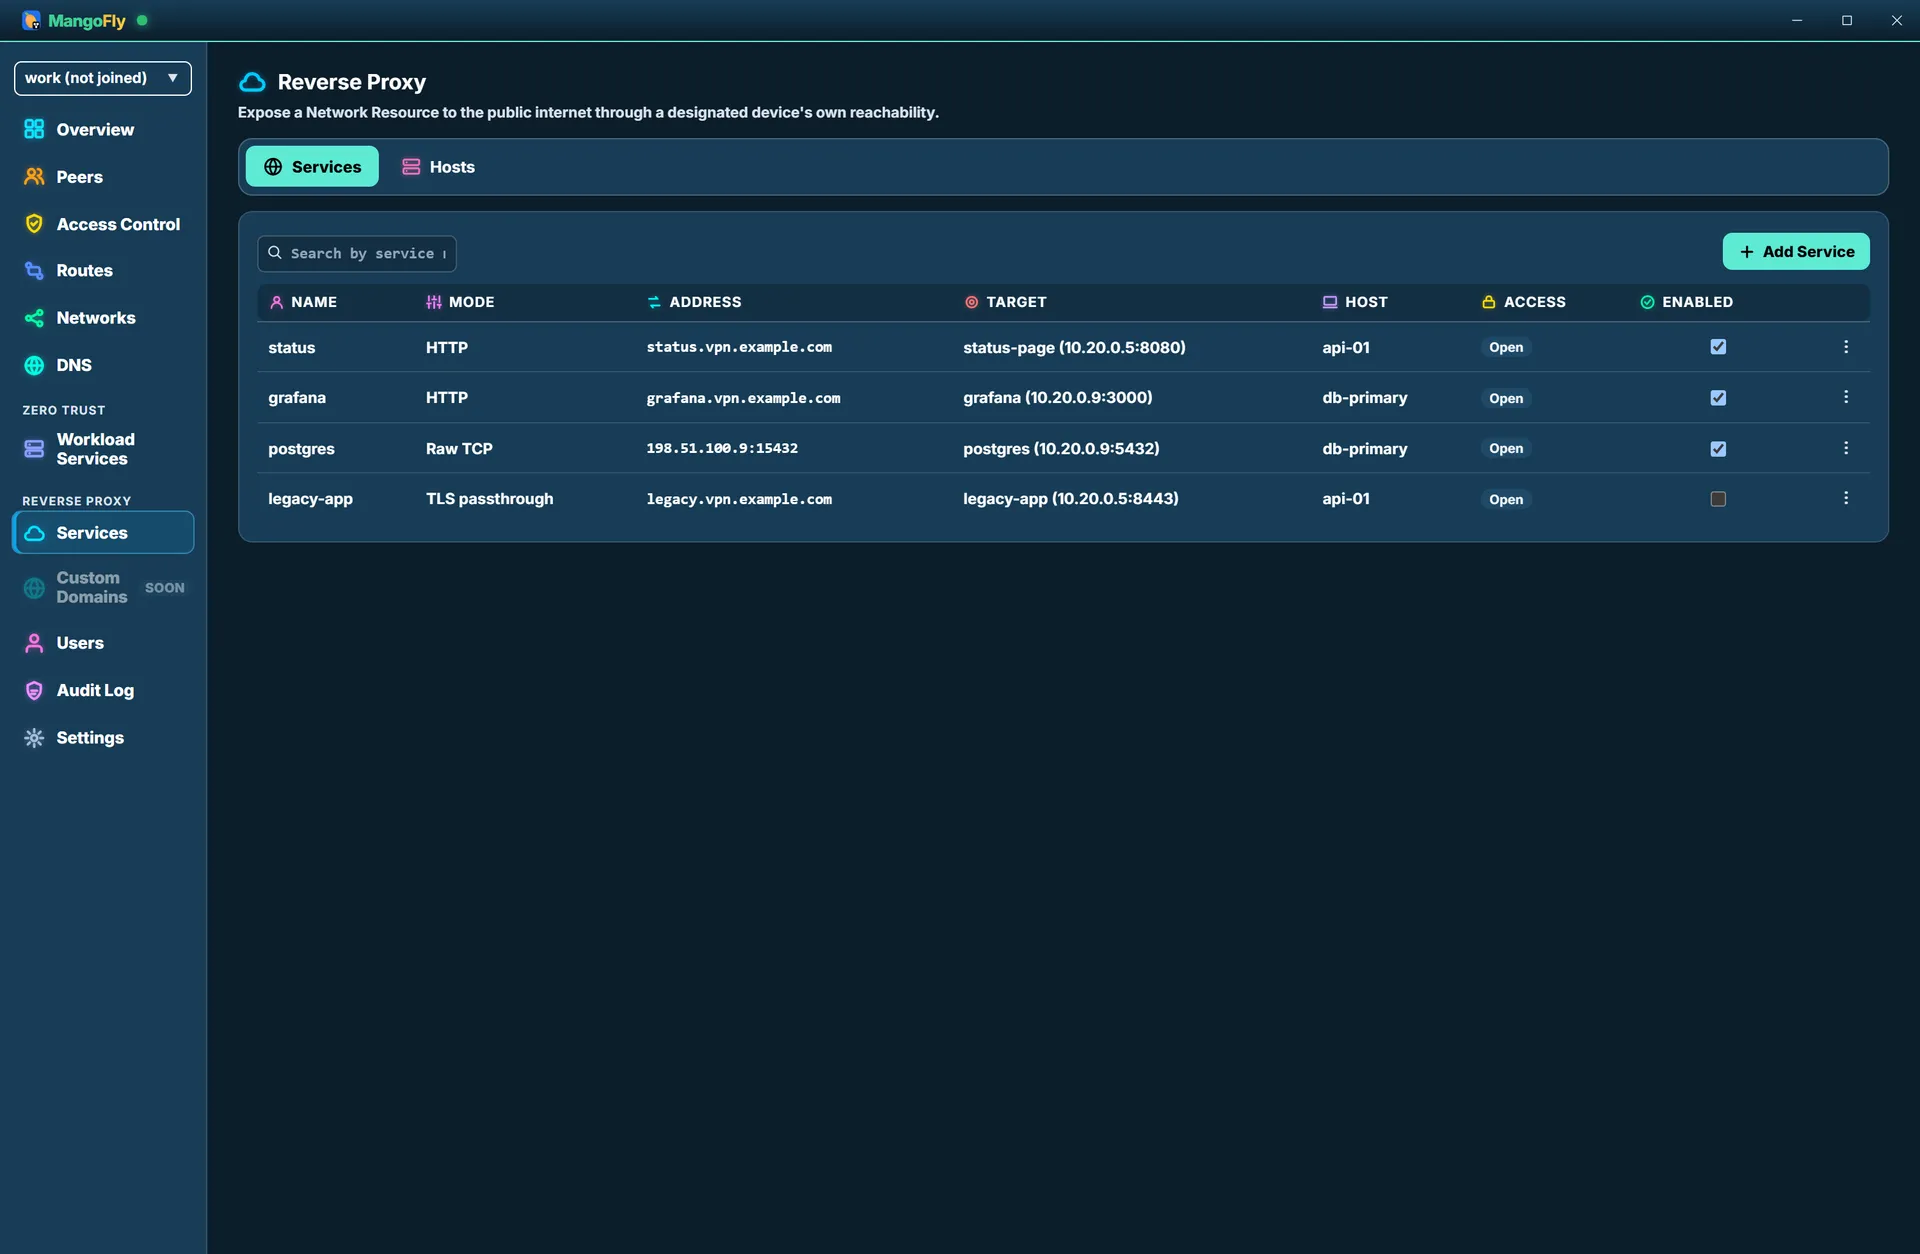Sort by MODE column header
The height and width of the screenshot is (1254, 1920).
460,302
